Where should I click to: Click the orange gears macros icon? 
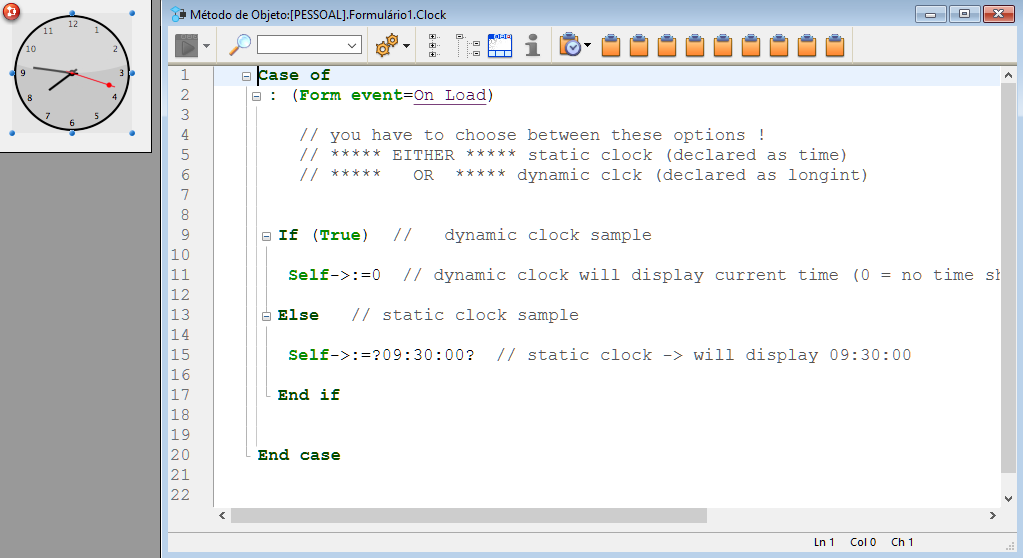pyautogui.click(x=386, y=45)
